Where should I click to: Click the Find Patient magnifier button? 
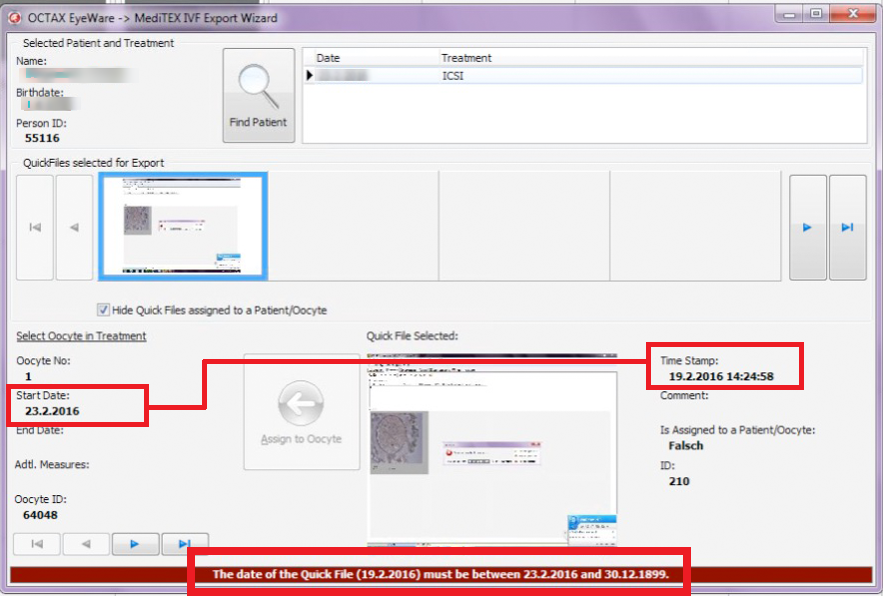[x=258, y=95]
